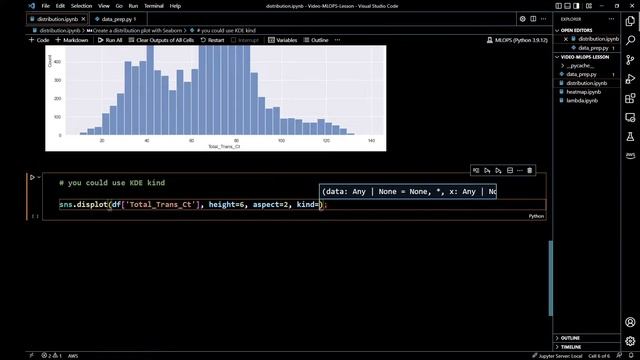Split the cell from cell toolbar
This screenshot has width=640, height=360.
510,170
